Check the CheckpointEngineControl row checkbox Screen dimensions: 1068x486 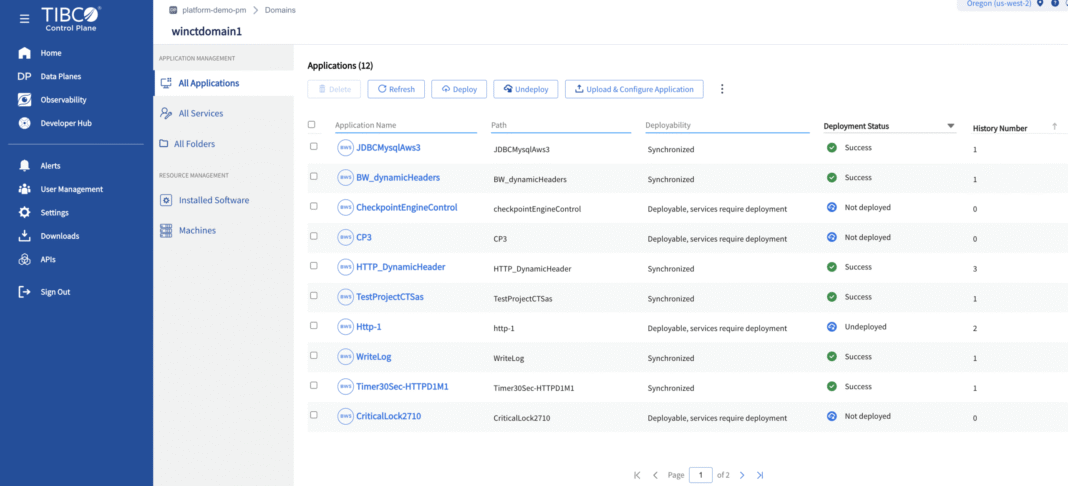click(x=314, y=206)
